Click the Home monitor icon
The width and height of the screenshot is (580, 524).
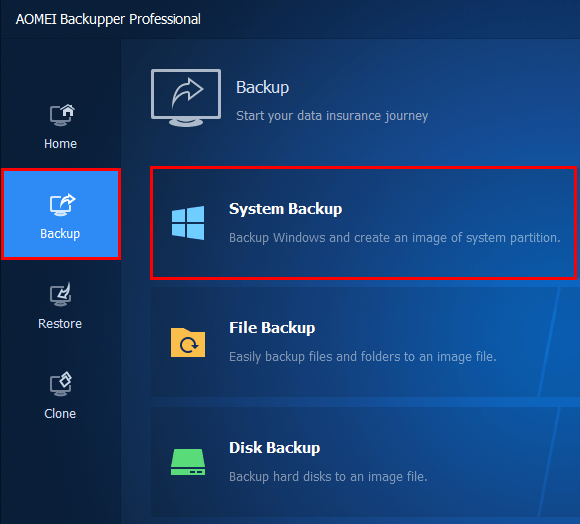pyautogui.click(x=62, y=115)
